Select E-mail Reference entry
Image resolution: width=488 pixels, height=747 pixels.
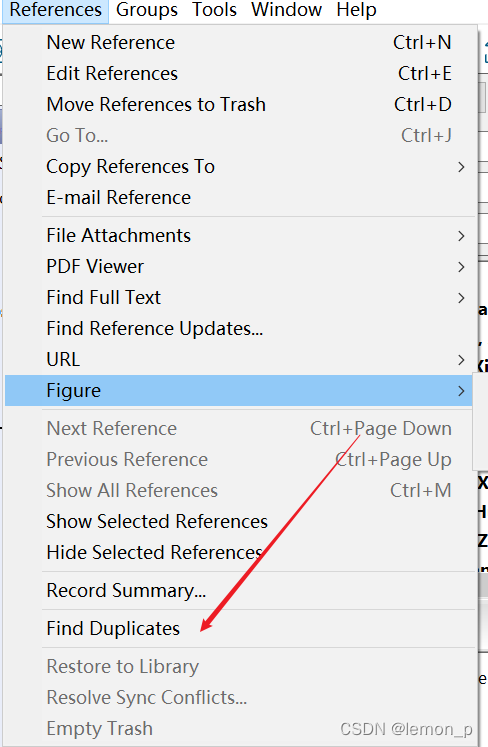pos(238,197)
